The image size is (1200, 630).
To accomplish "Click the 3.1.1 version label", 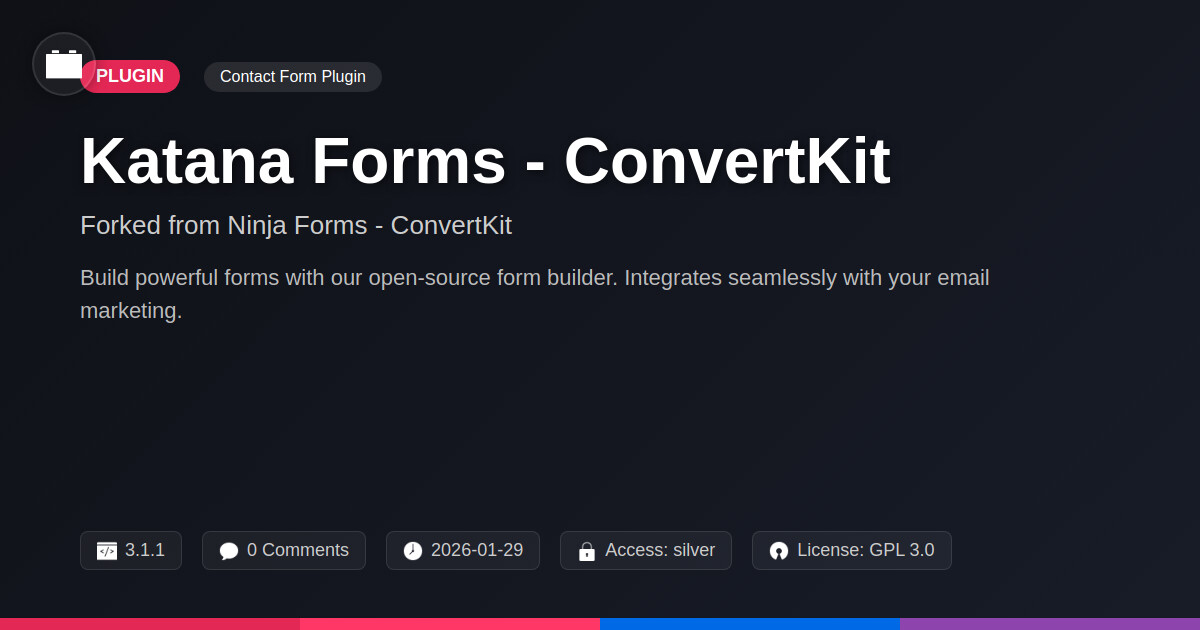I will coord(145,550).
